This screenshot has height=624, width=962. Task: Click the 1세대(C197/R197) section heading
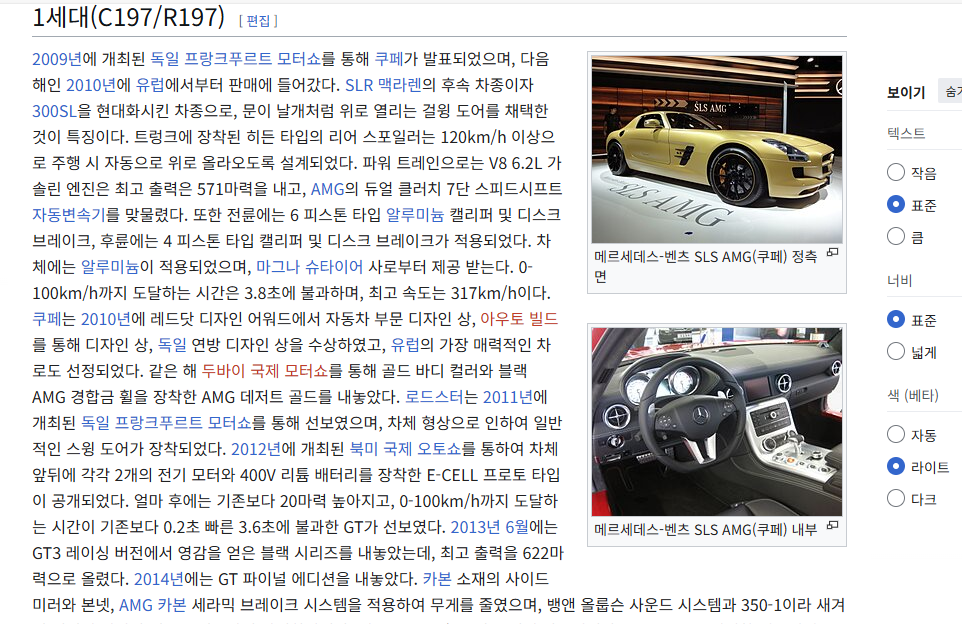[128, 17]
